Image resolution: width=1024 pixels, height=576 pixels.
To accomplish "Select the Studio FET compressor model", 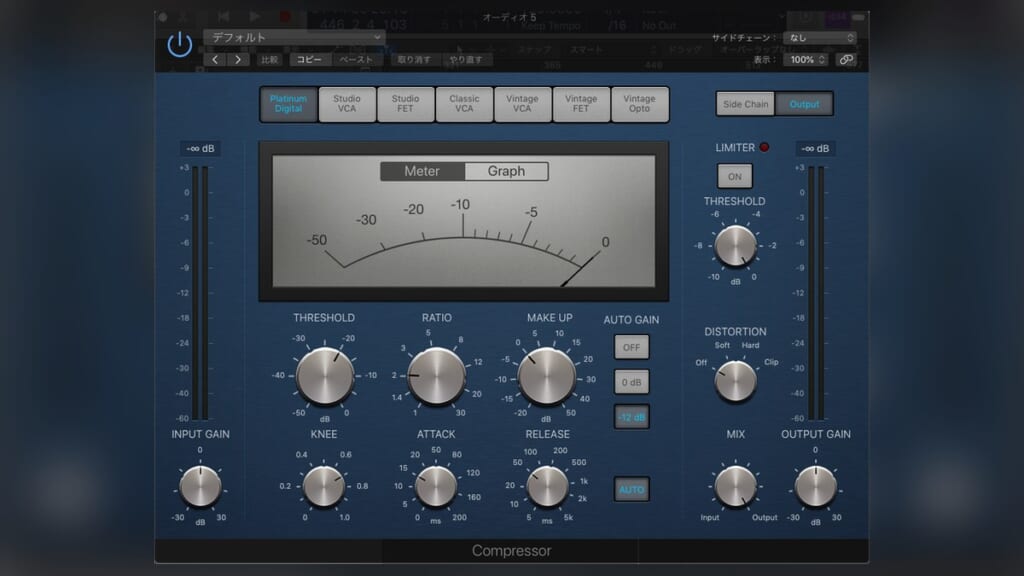I will [405, 104].
